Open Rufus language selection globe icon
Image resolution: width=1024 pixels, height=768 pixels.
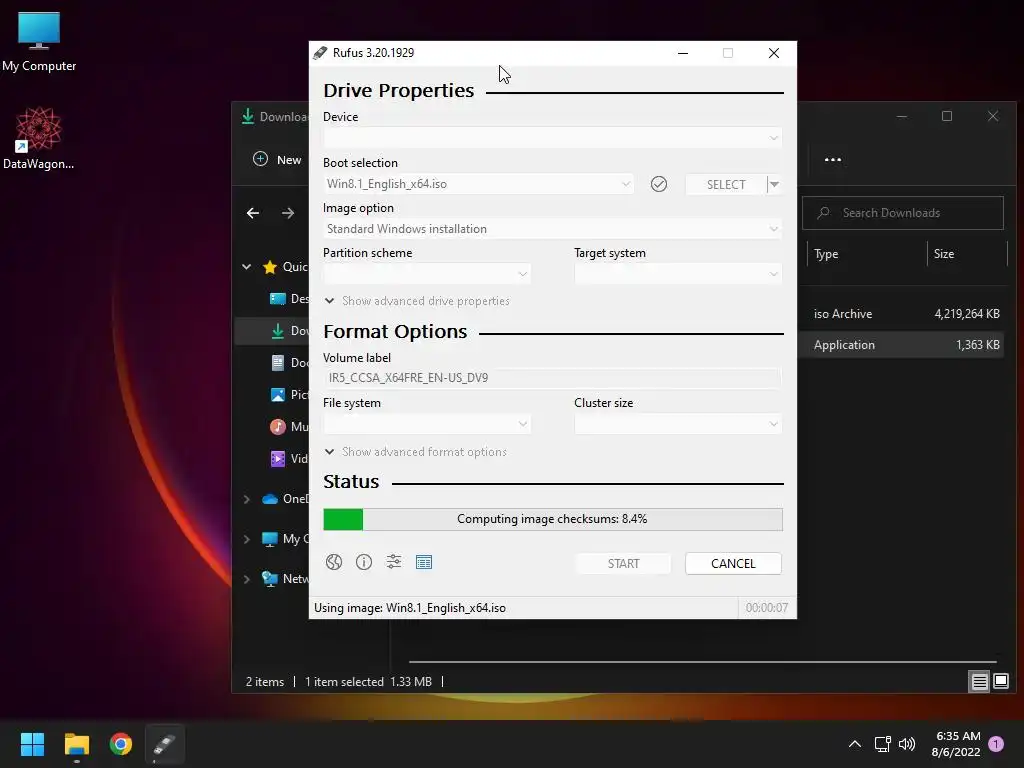tap(334, 562)
